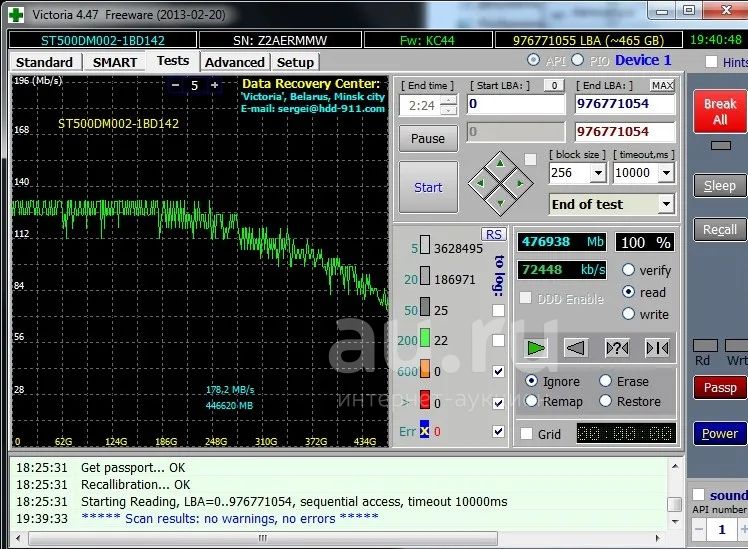Click the random seek scan icon
Screen dimensions: 748x549
(x=617, y=348)
